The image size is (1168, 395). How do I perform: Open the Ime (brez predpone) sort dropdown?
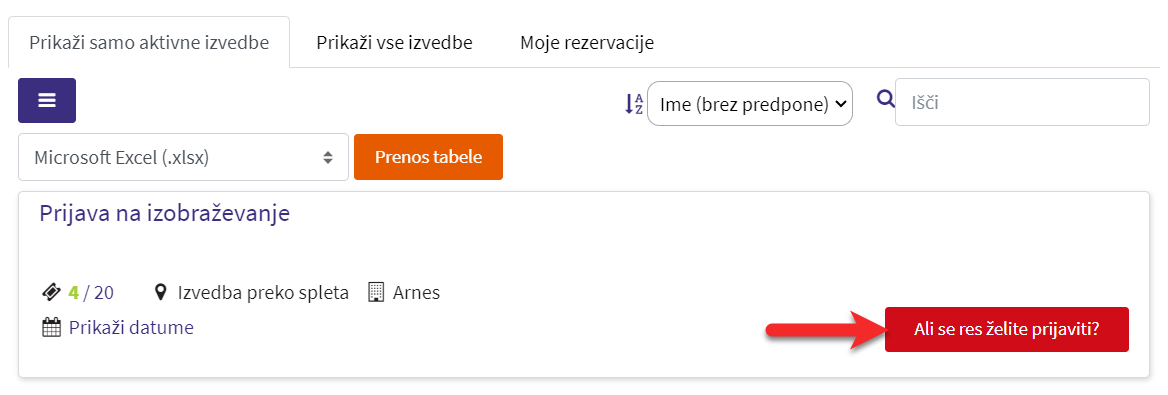coord(750,104)
